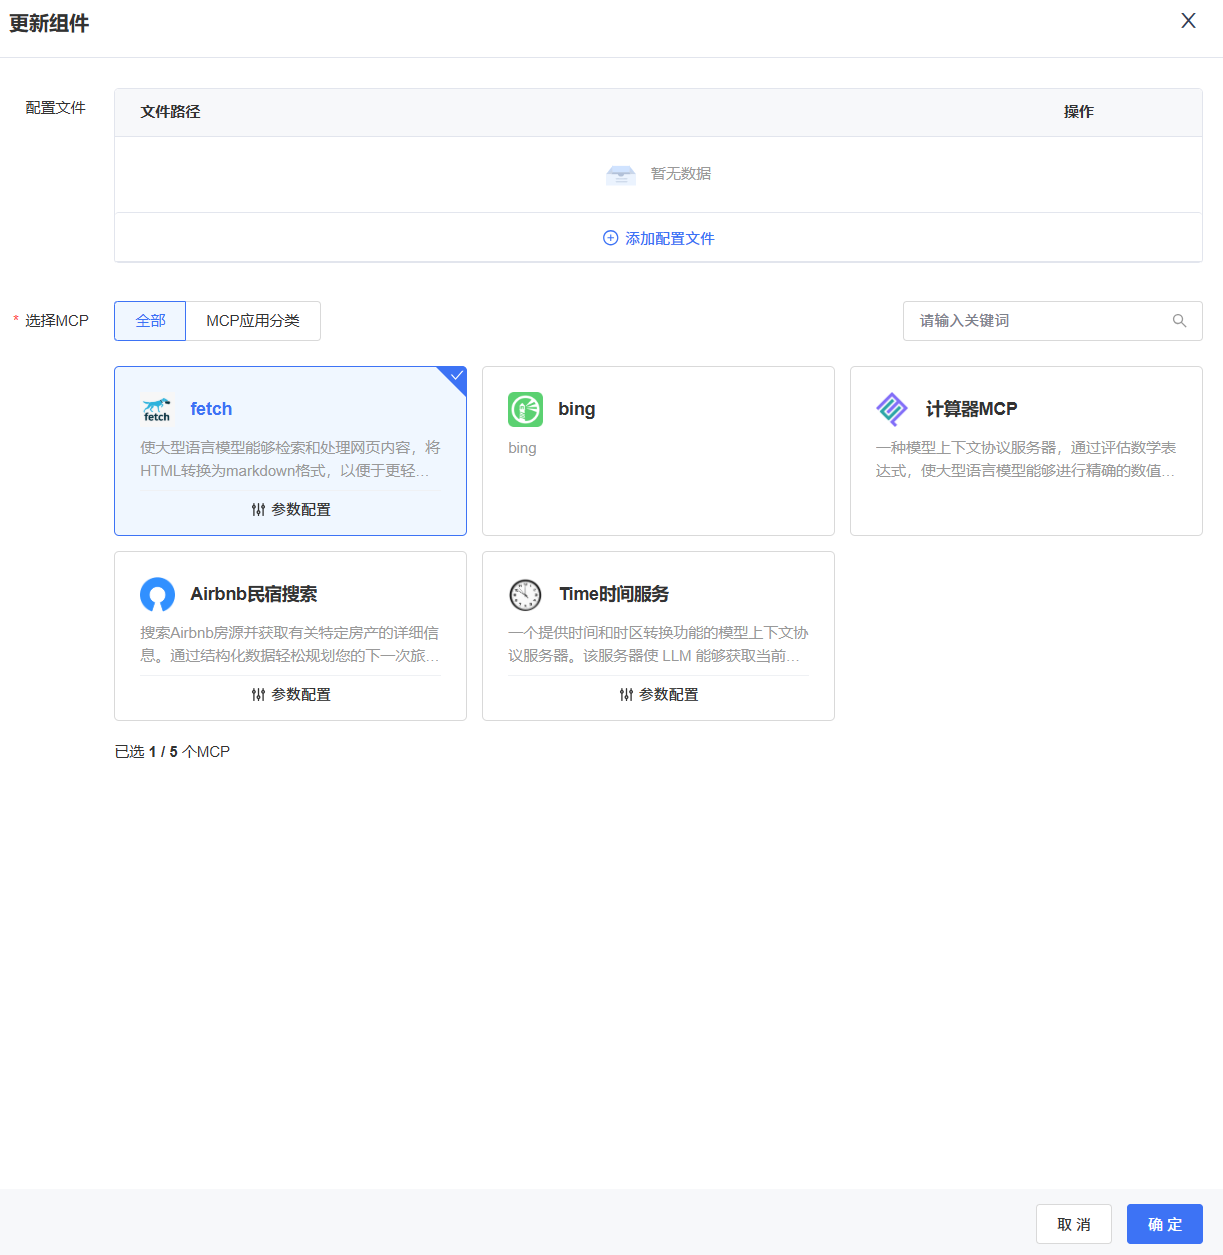Select the bing MCP card title
1223x1255 pixels.
(x=577, y=409)
